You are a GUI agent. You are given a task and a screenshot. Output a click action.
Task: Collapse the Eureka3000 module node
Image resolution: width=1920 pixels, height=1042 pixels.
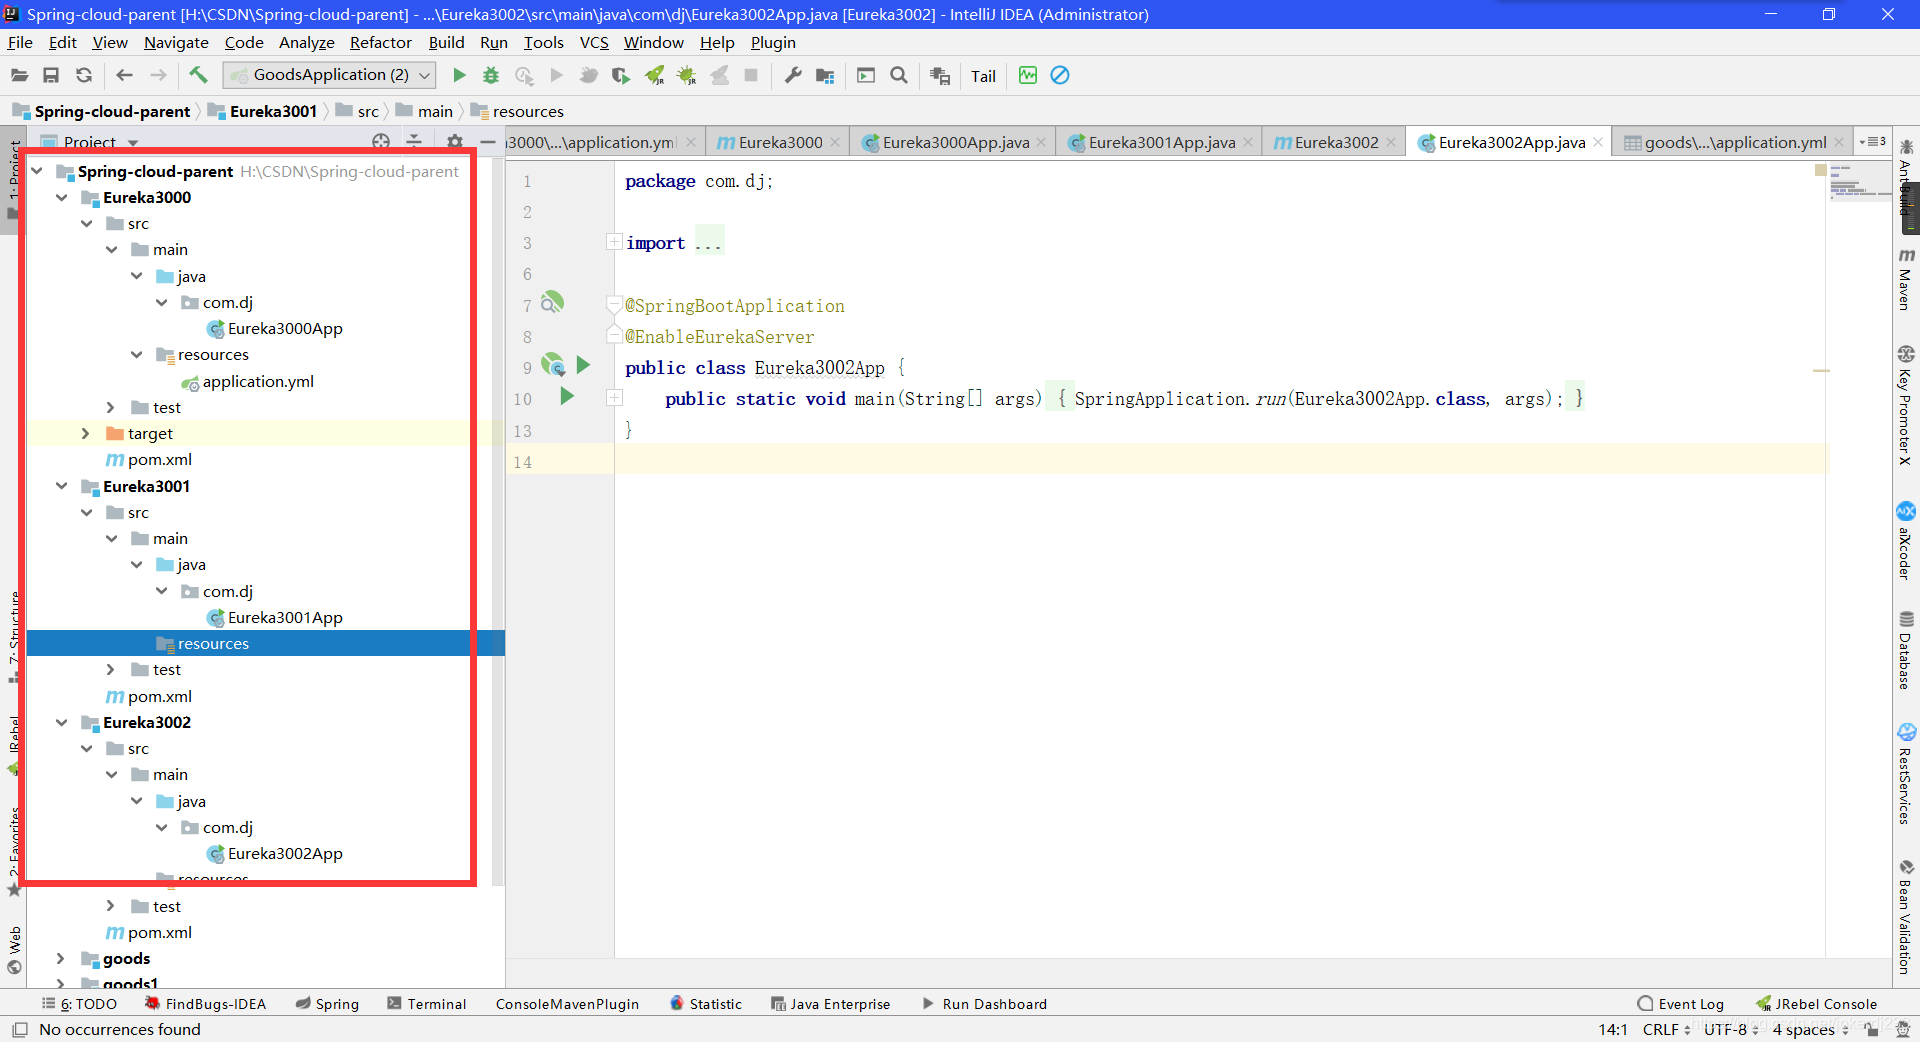click(x=62, y=197)
